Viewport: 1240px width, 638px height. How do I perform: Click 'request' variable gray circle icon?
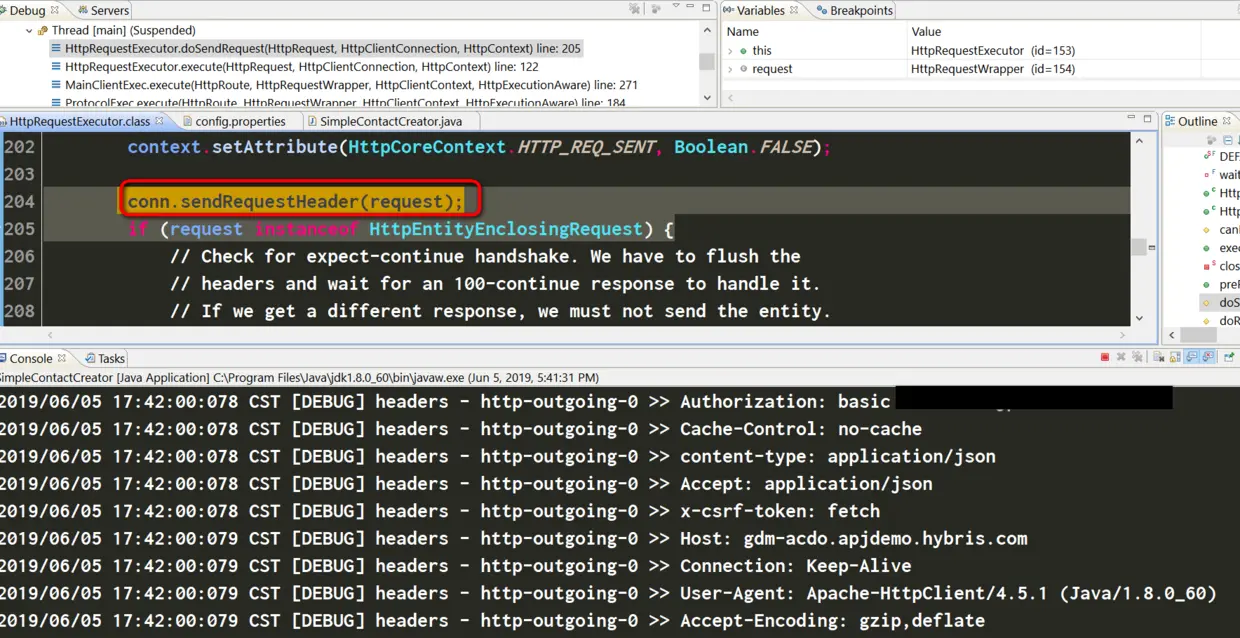click(x=743, y=69)
